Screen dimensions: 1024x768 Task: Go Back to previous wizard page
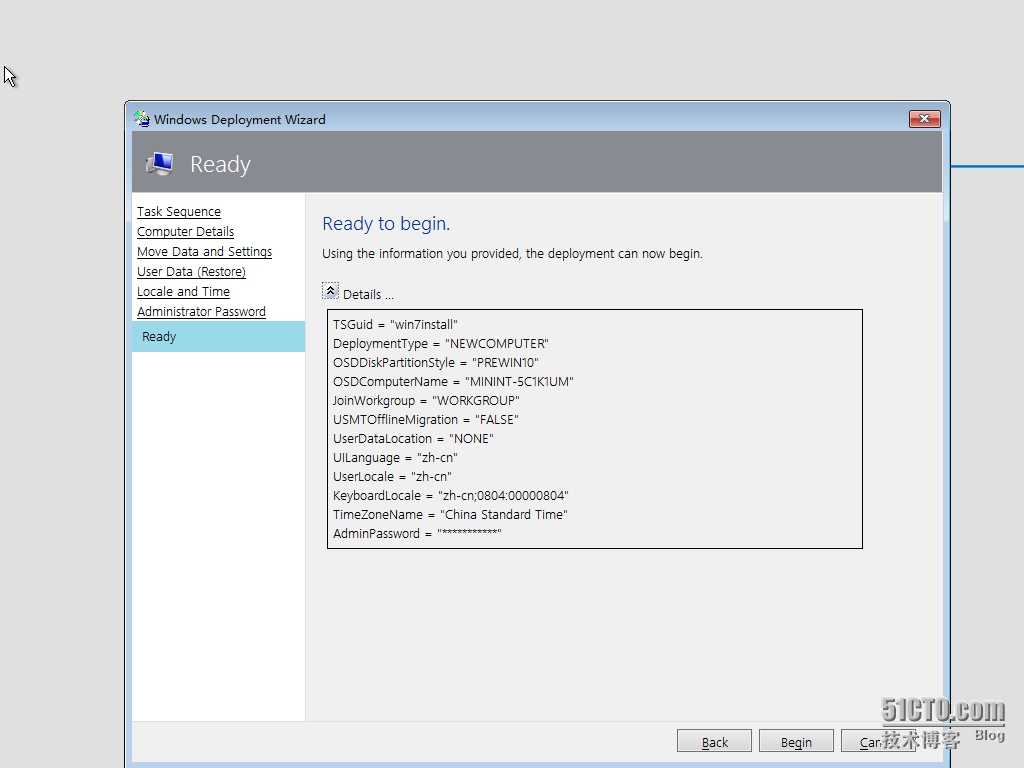coord(714,742)
